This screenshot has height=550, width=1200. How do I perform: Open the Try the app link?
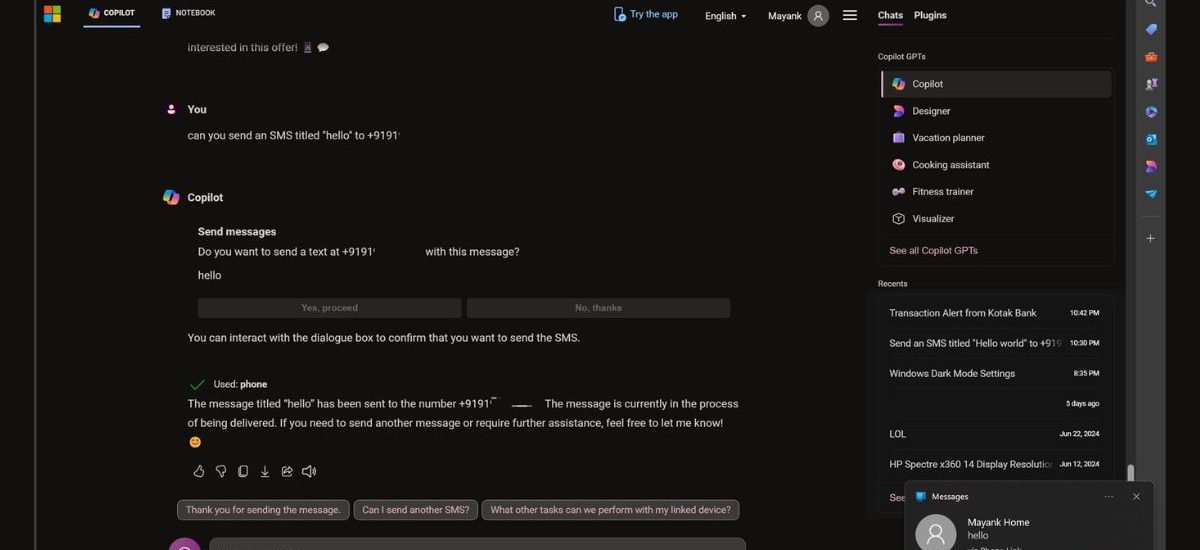coord(646,14)
